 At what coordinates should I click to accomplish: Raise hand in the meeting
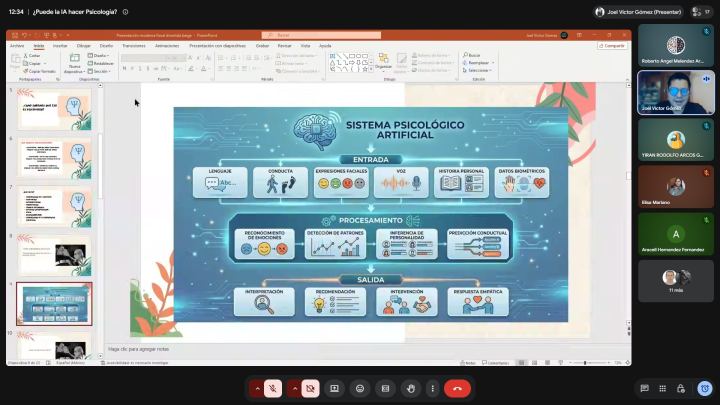click(x=411, y=388)
